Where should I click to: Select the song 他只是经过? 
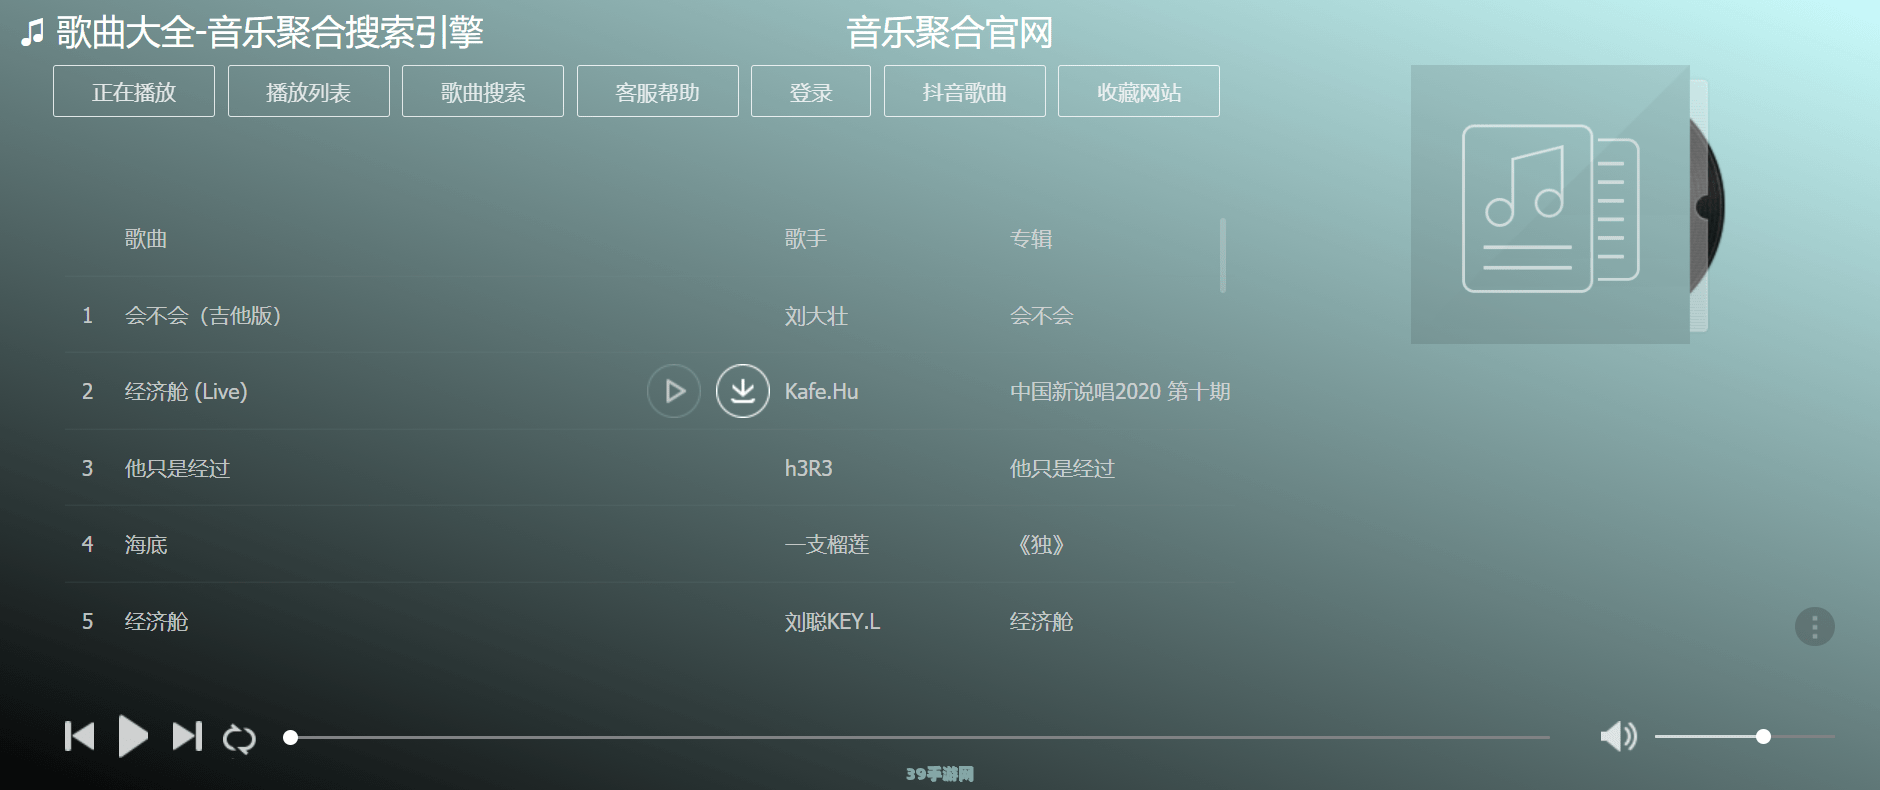tap(177, 468)
